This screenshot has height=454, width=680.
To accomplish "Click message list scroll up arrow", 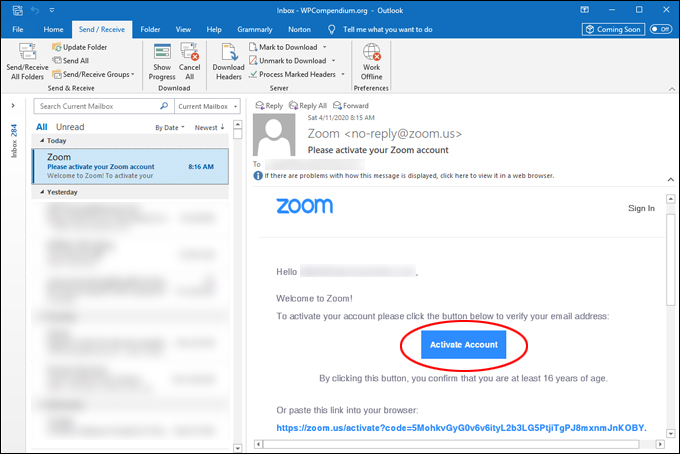I will [238, 124].
